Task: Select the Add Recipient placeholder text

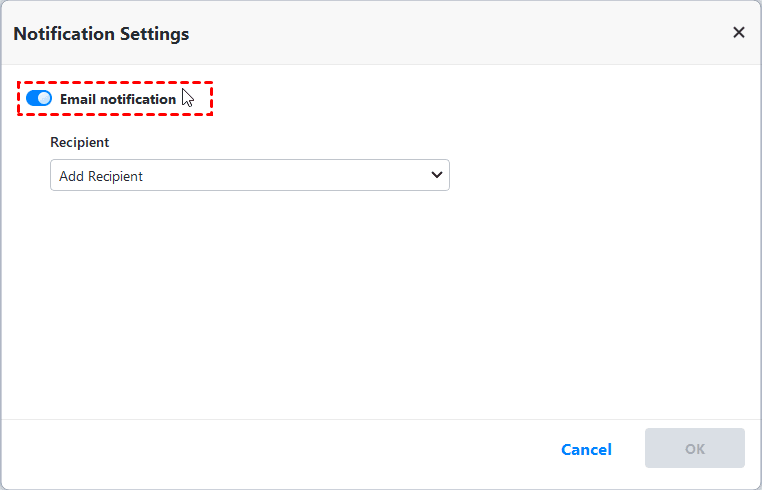Action: 101,176
